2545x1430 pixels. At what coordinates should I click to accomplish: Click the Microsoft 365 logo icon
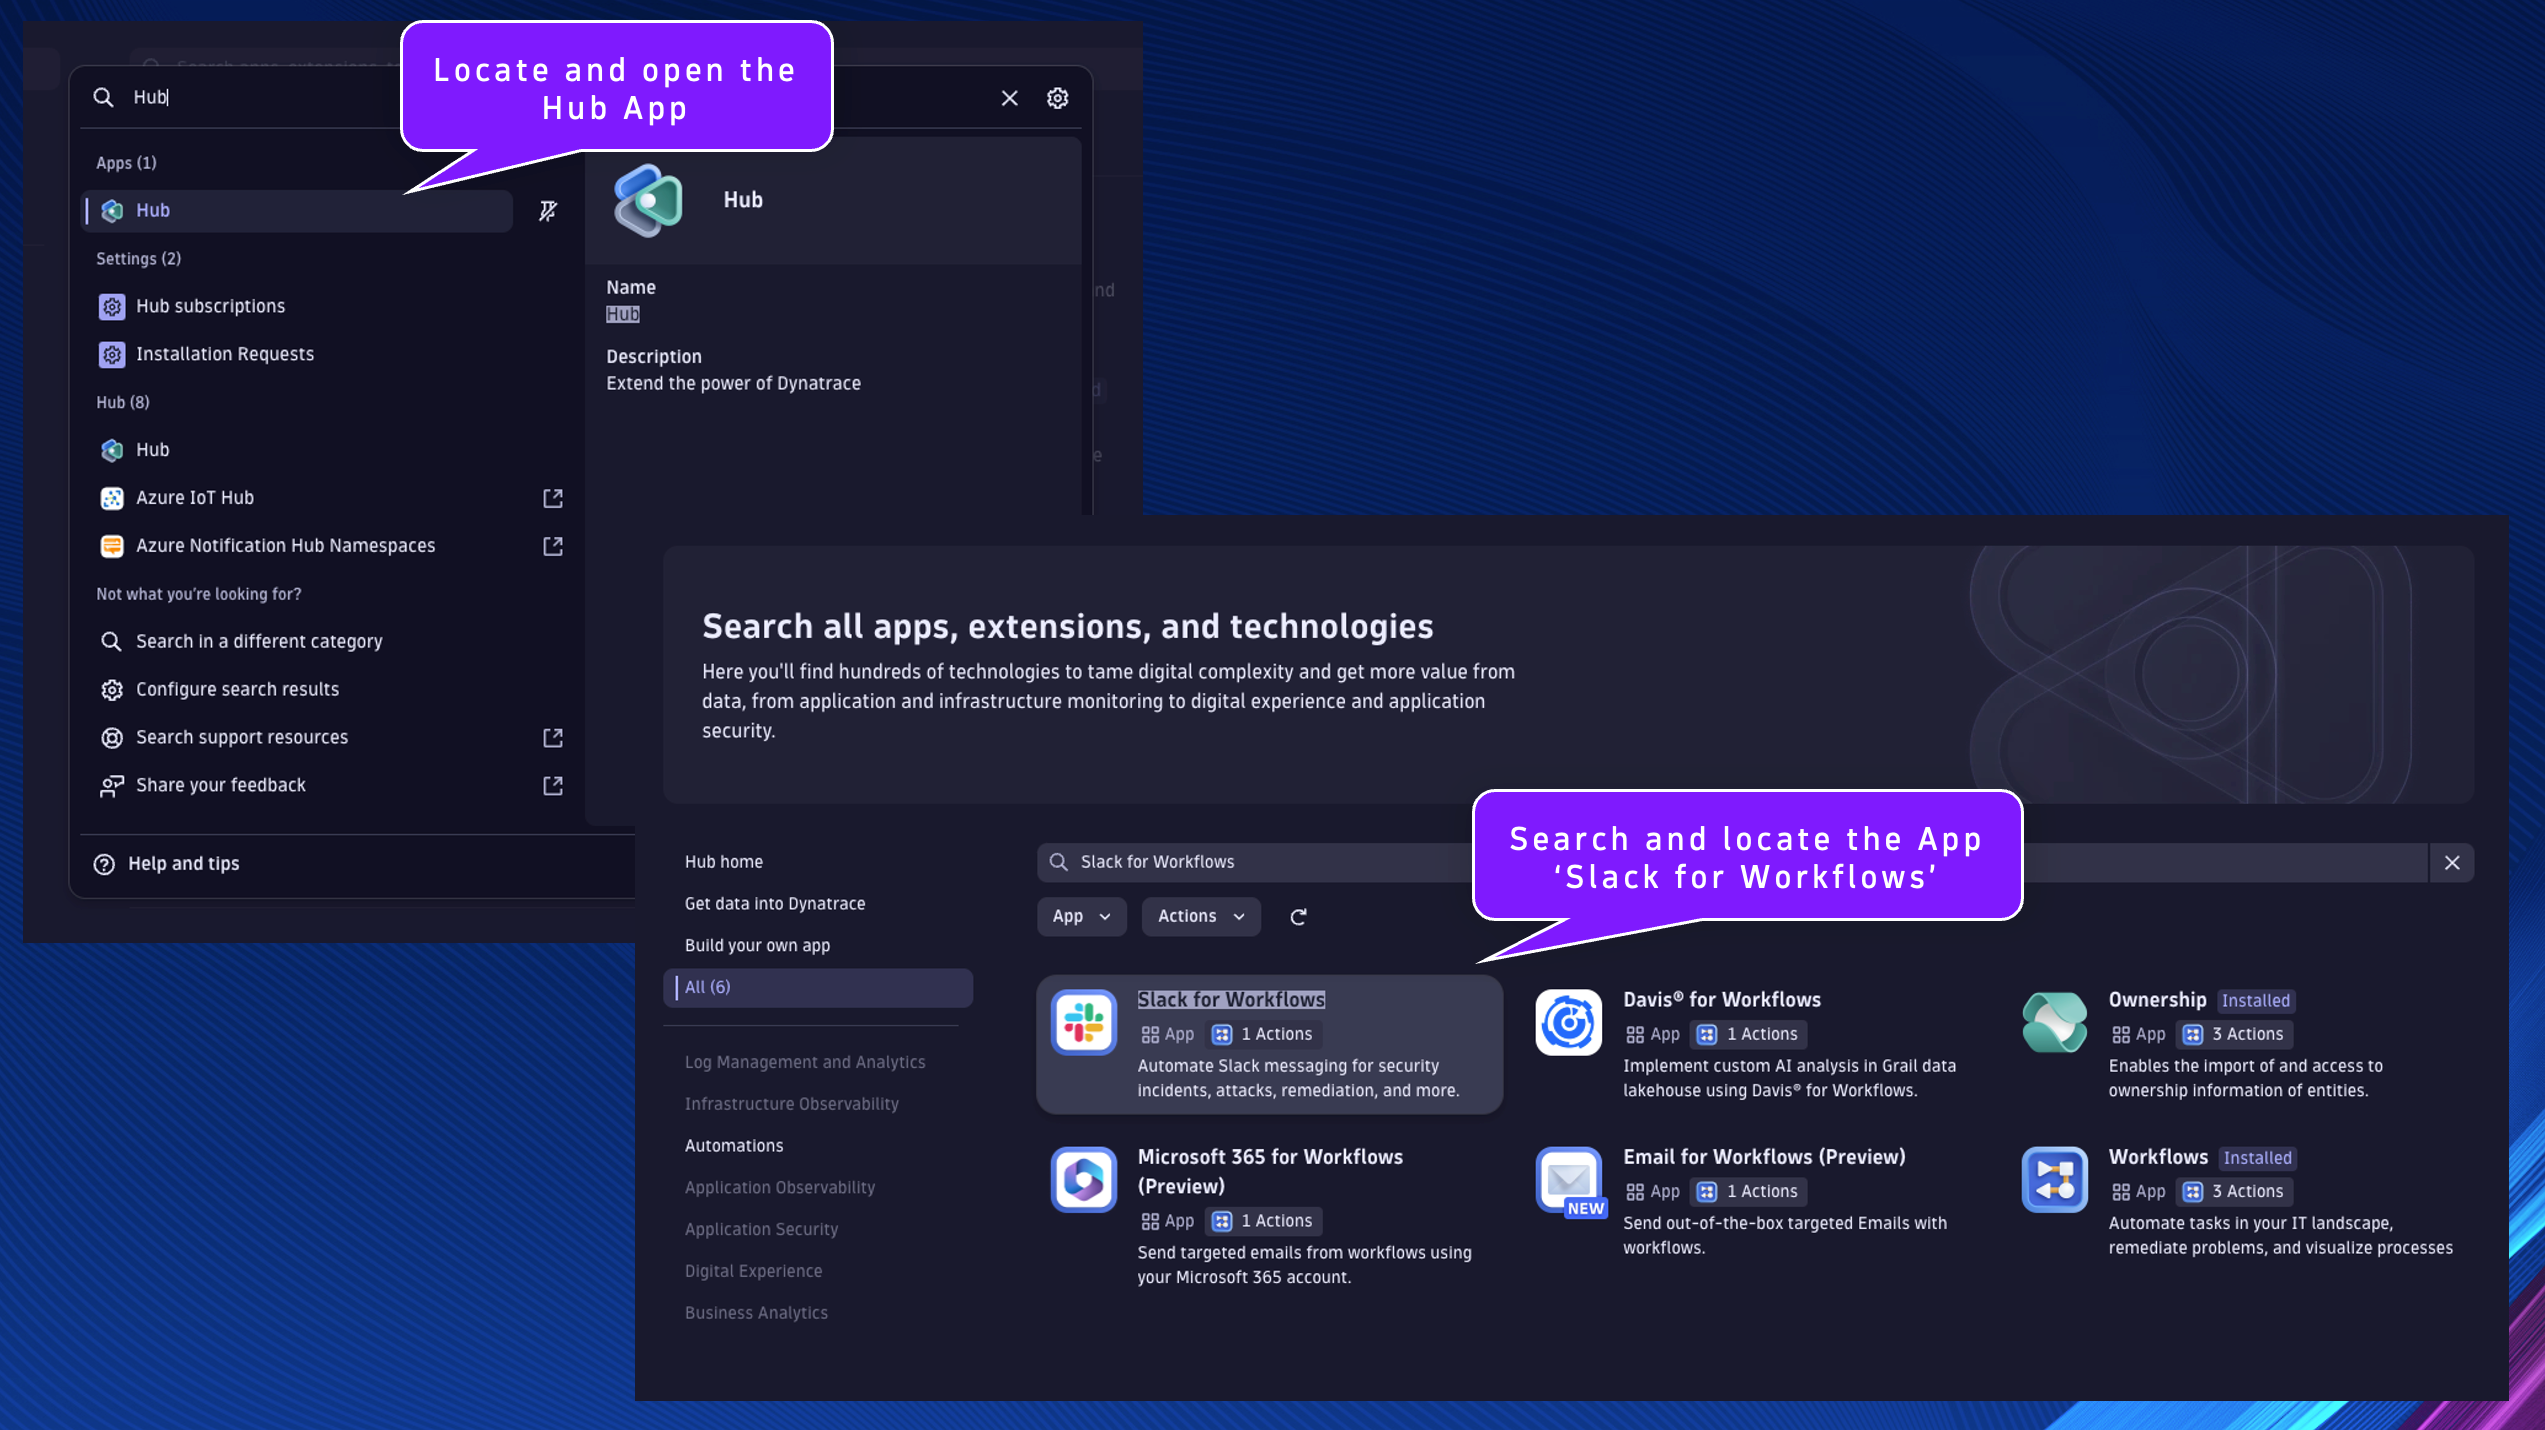[x=1084, y=1180]
